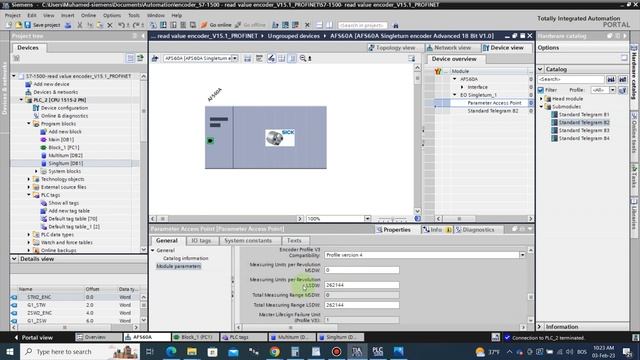Viewport: 640px width, 360px height.
Task: Click the search binoculars icon beside project search
Action: pos(395,25)
